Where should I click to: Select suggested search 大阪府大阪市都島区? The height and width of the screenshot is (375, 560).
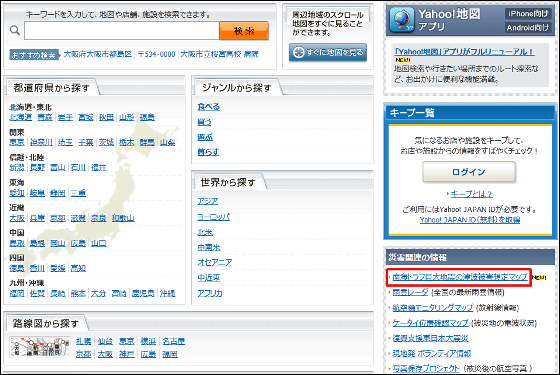coord(98,54)
